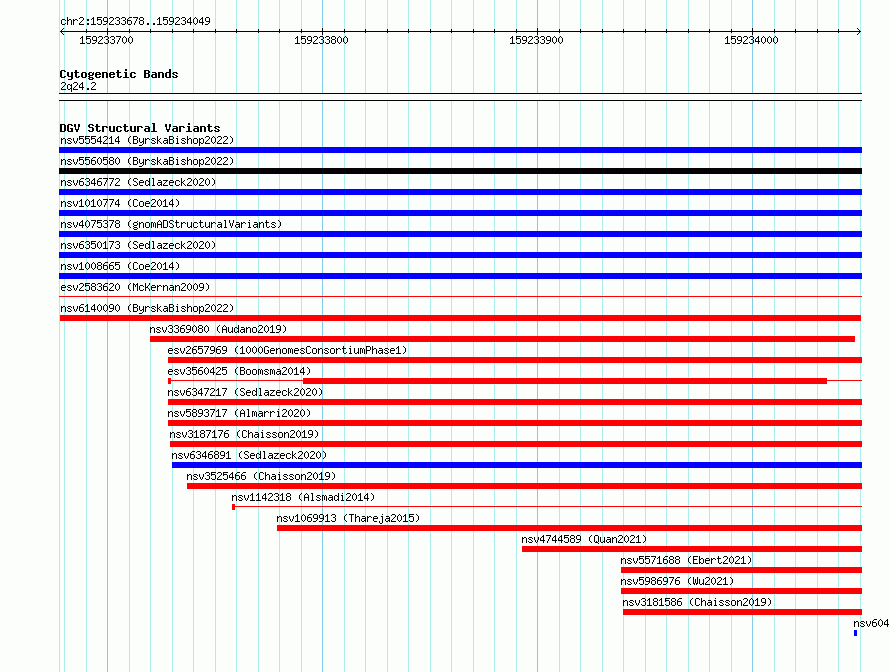This screenshot has width=890, height=672.
Task: Click the red start marker of nsv1142318
Action: (x=233, y=507)
